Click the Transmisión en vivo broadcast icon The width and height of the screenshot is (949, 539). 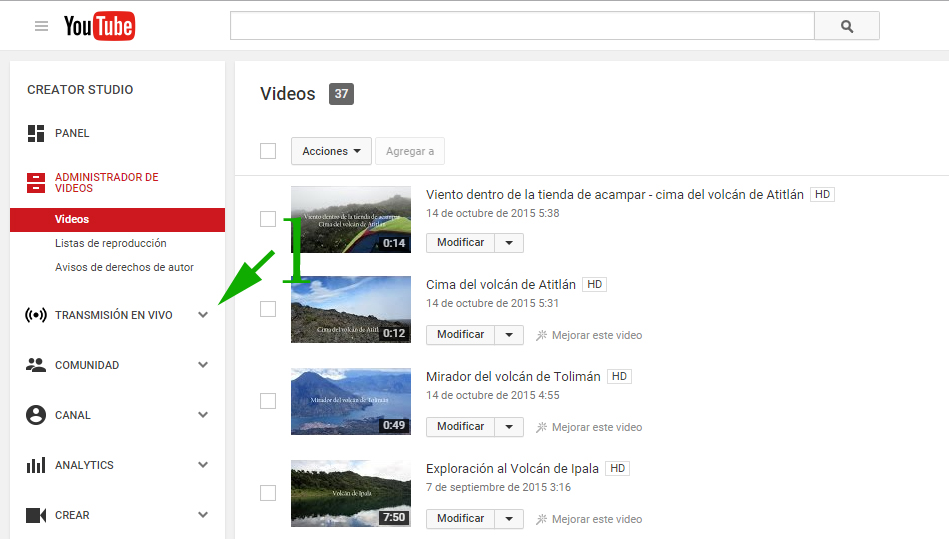(36, 315)
